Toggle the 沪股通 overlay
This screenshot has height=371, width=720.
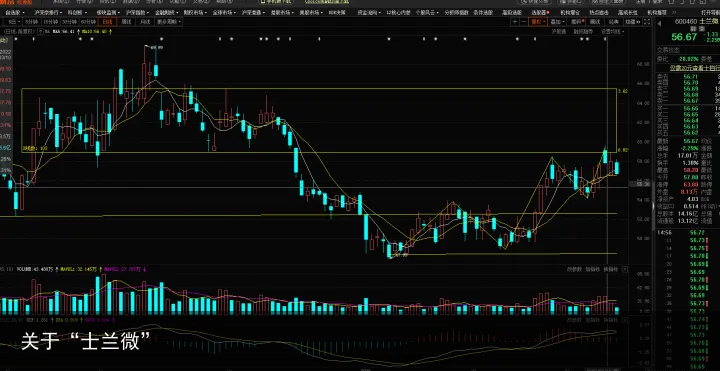(x=559, y=32)
